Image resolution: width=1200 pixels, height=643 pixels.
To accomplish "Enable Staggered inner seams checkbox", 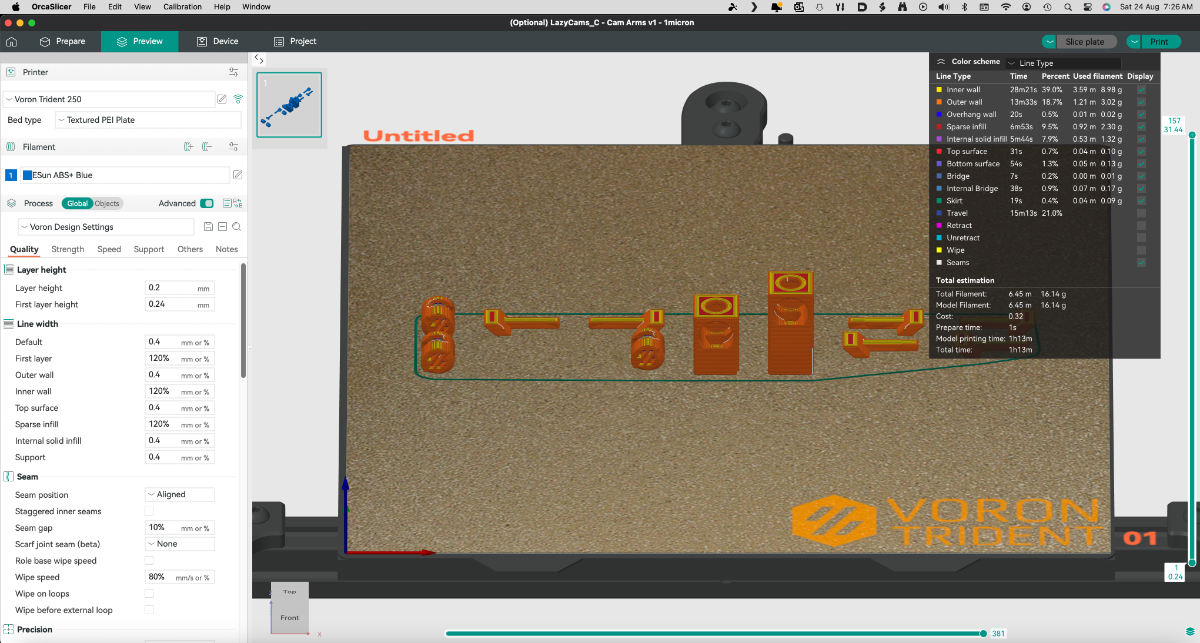I will (x=150, y=511).
